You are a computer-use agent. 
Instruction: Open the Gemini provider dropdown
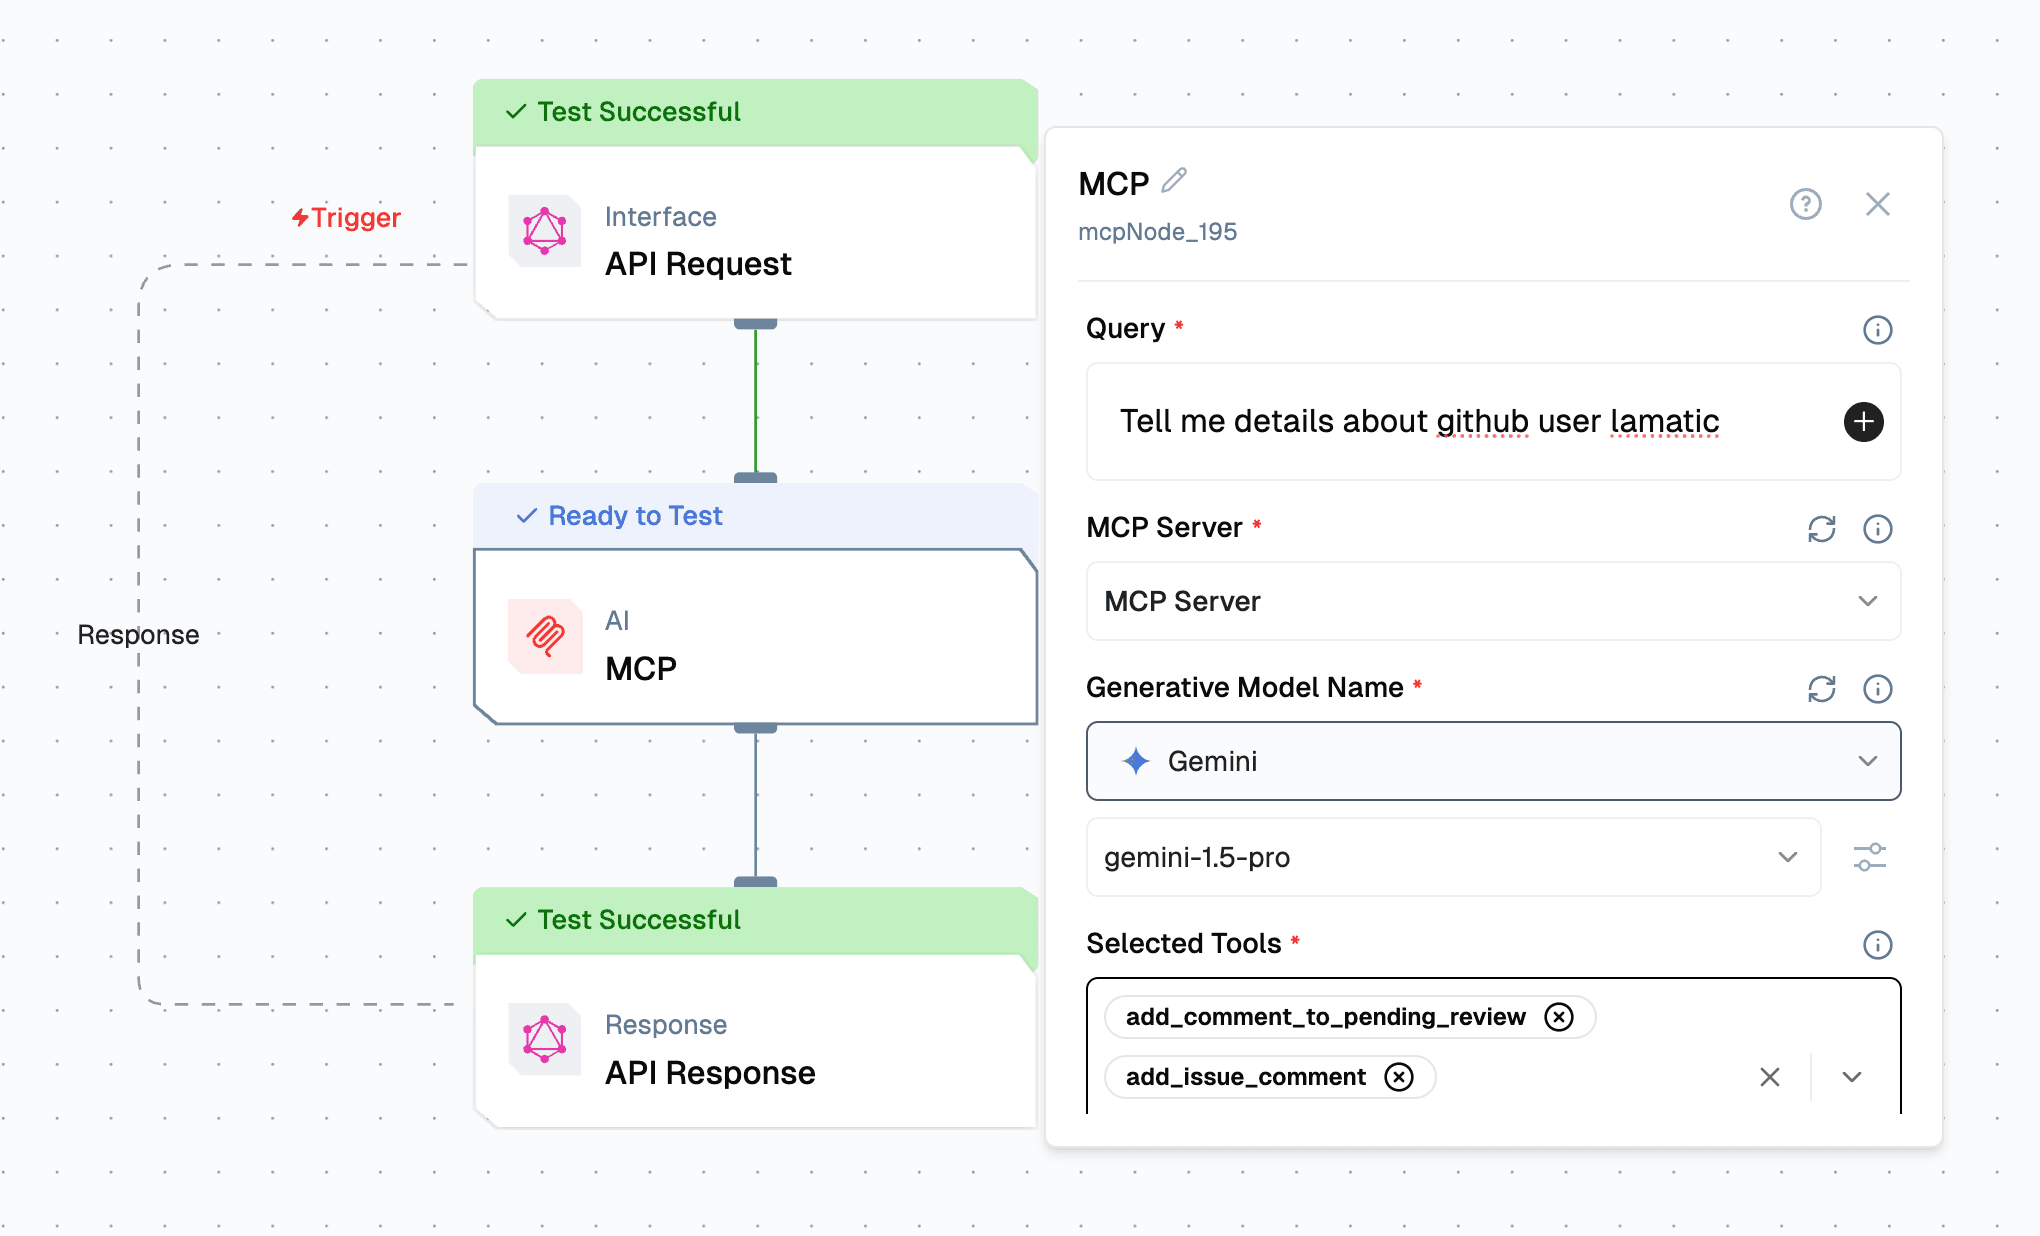point(1867,761)
